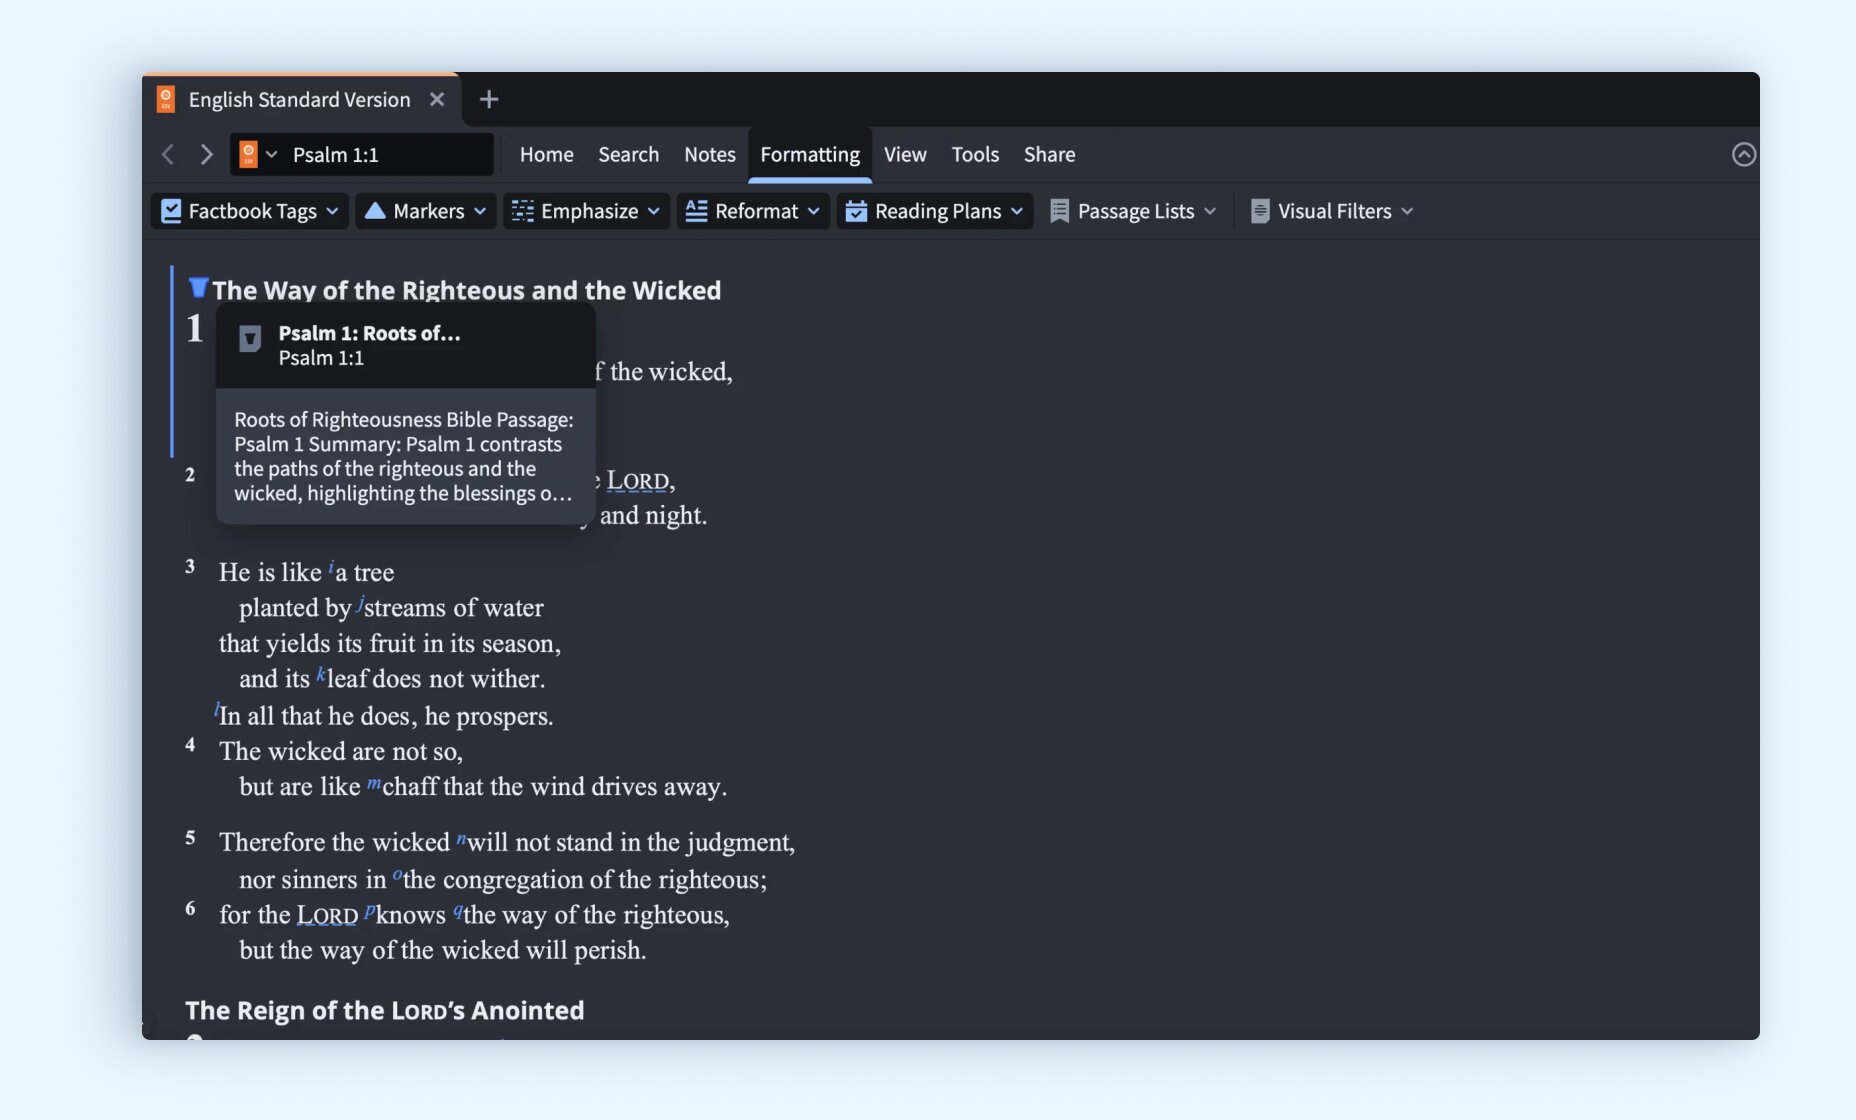Switch to the Search tab
Screen dimensions: 1856x1120
click(x=629, y=154)
